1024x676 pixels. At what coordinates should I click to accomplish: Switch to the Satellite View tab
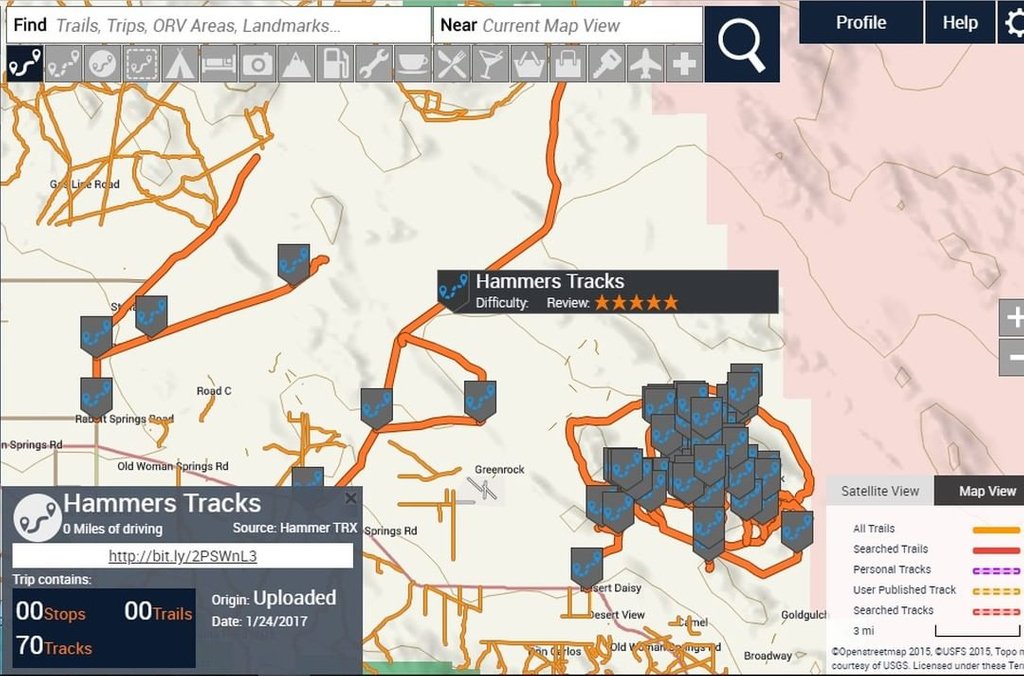click(880, 491)
